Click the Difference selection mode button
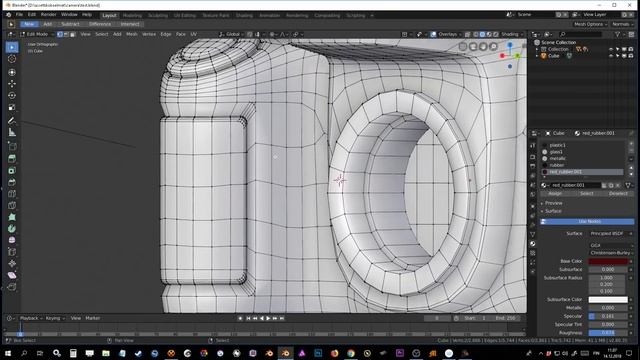 click(x=100, y=24)
